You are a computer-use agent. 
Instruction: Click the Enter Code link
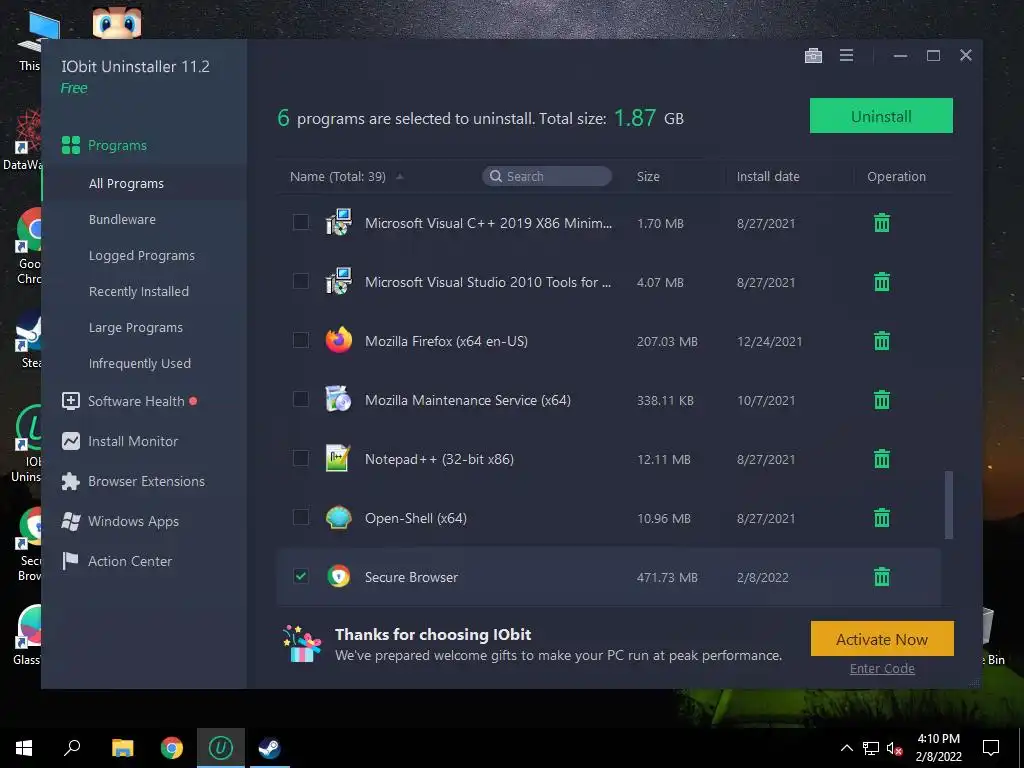882,669
